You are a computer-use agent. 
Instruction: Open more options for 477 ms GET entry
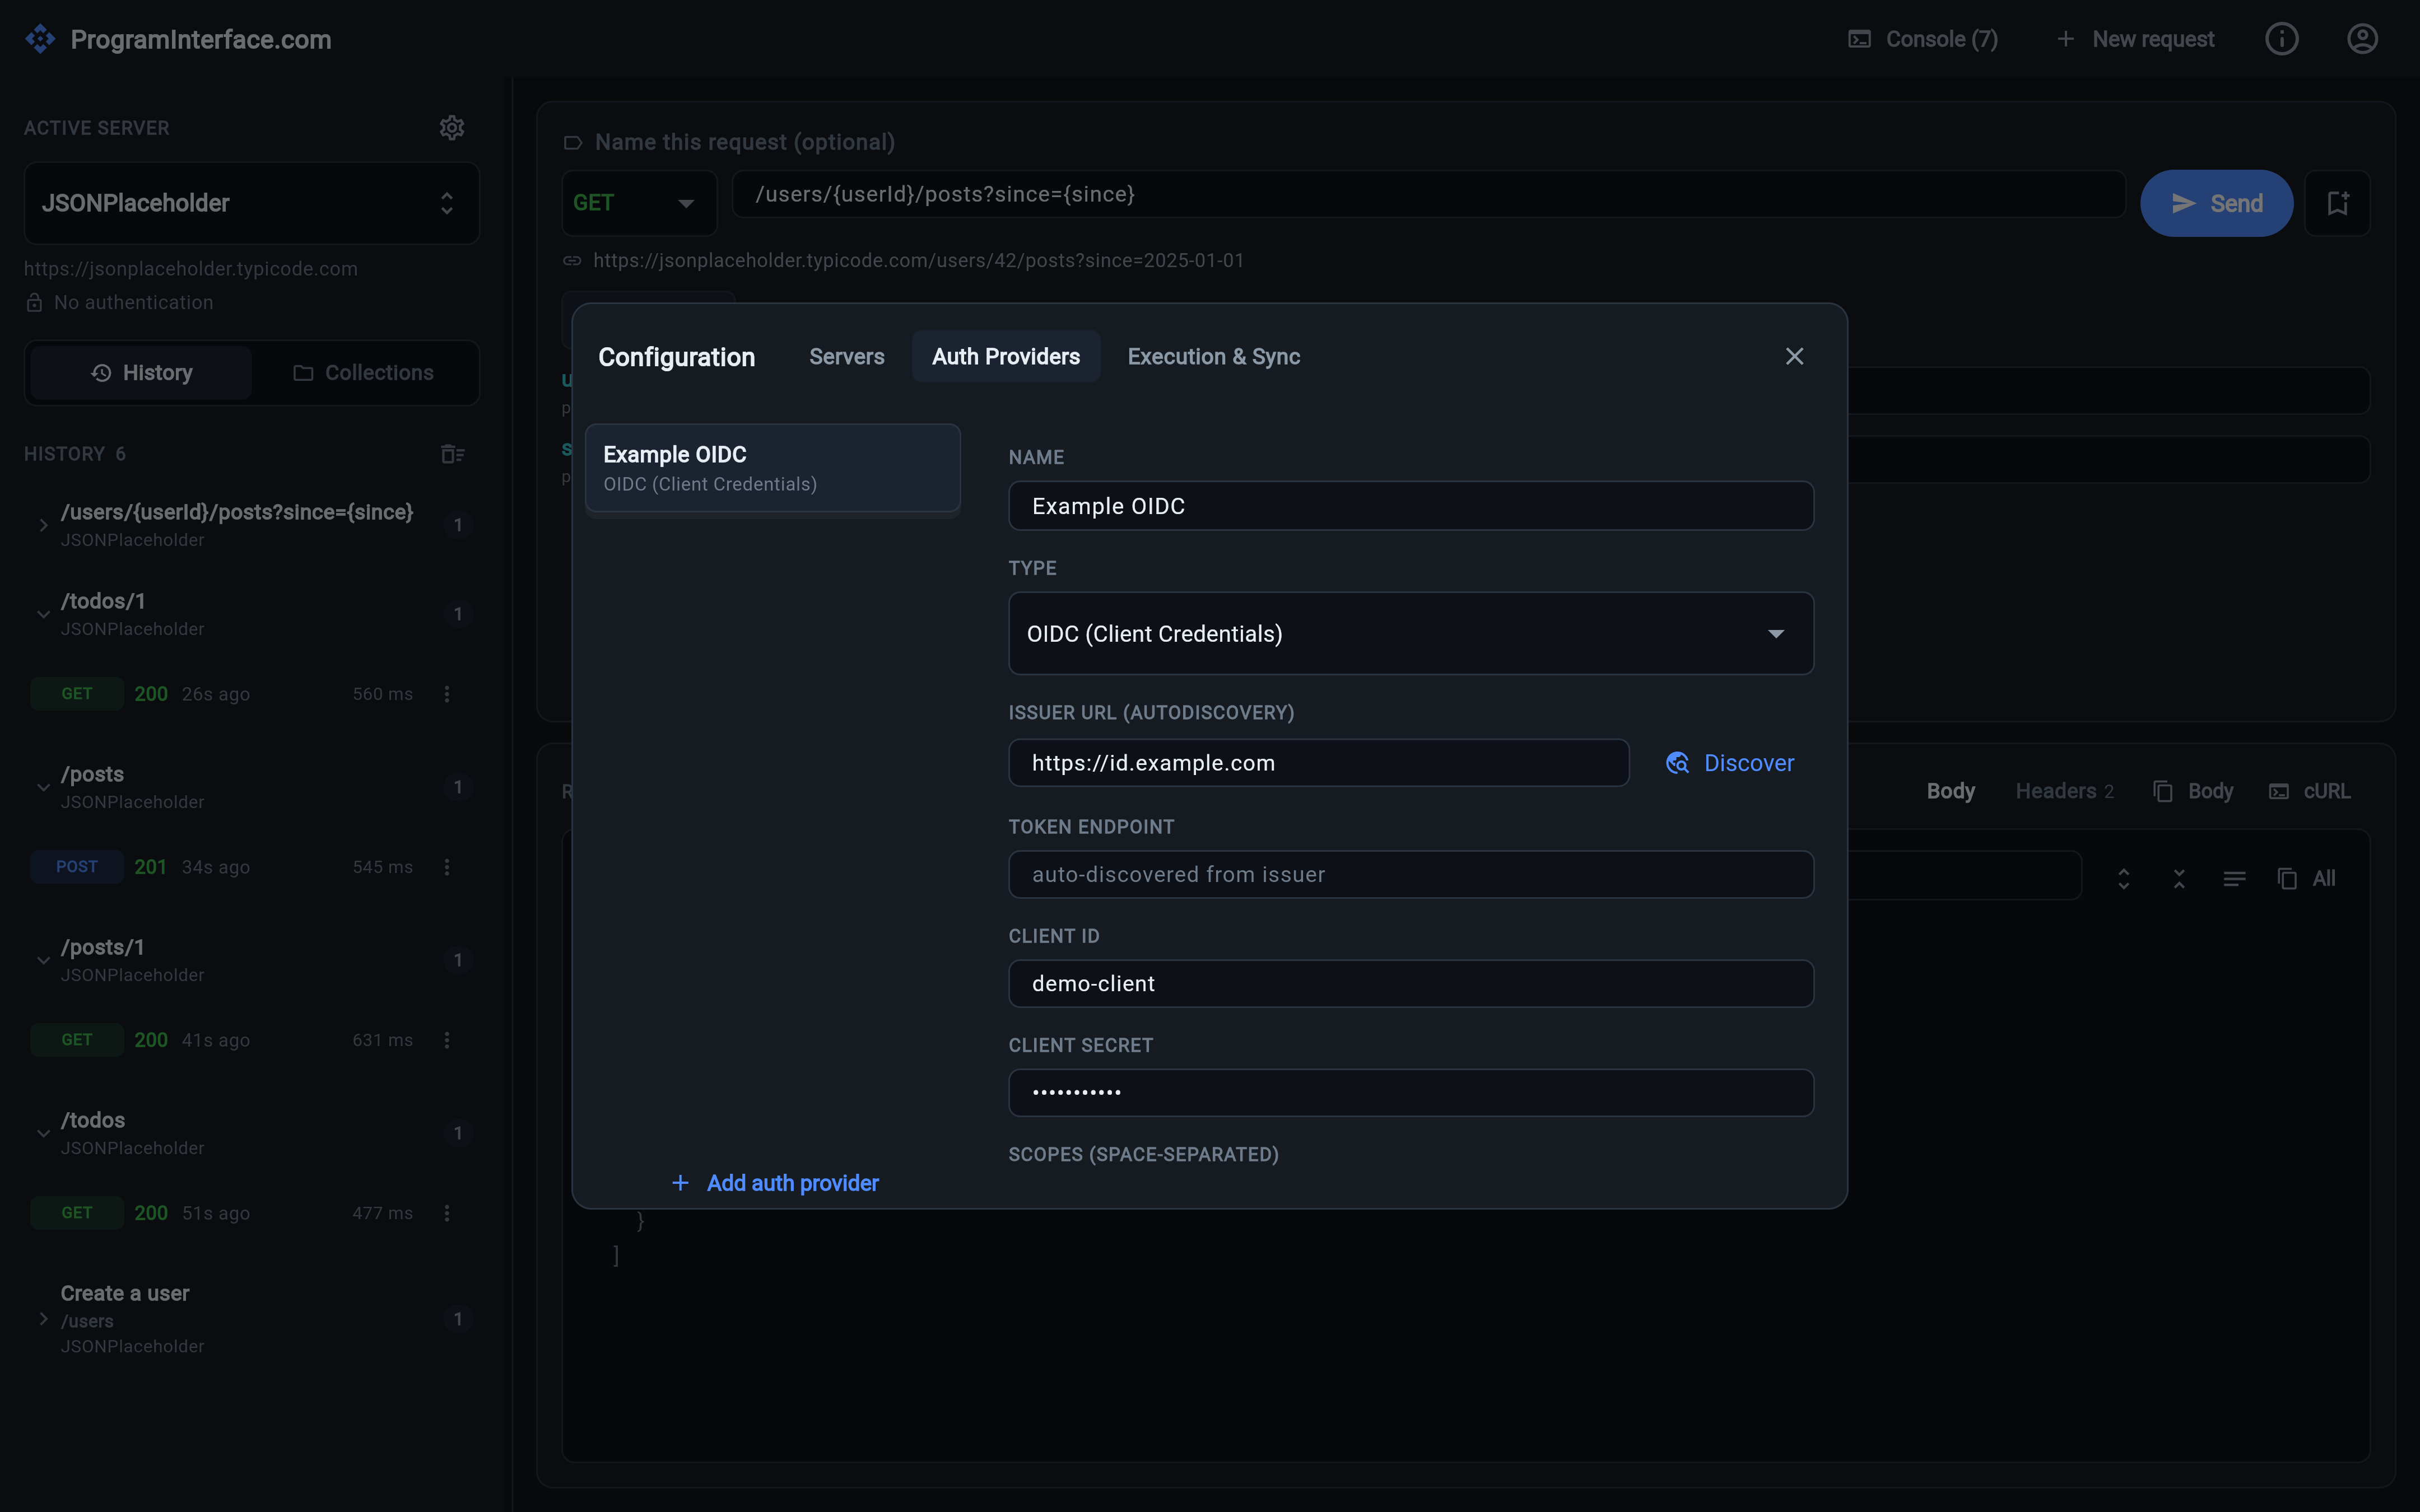(447, 1213)
